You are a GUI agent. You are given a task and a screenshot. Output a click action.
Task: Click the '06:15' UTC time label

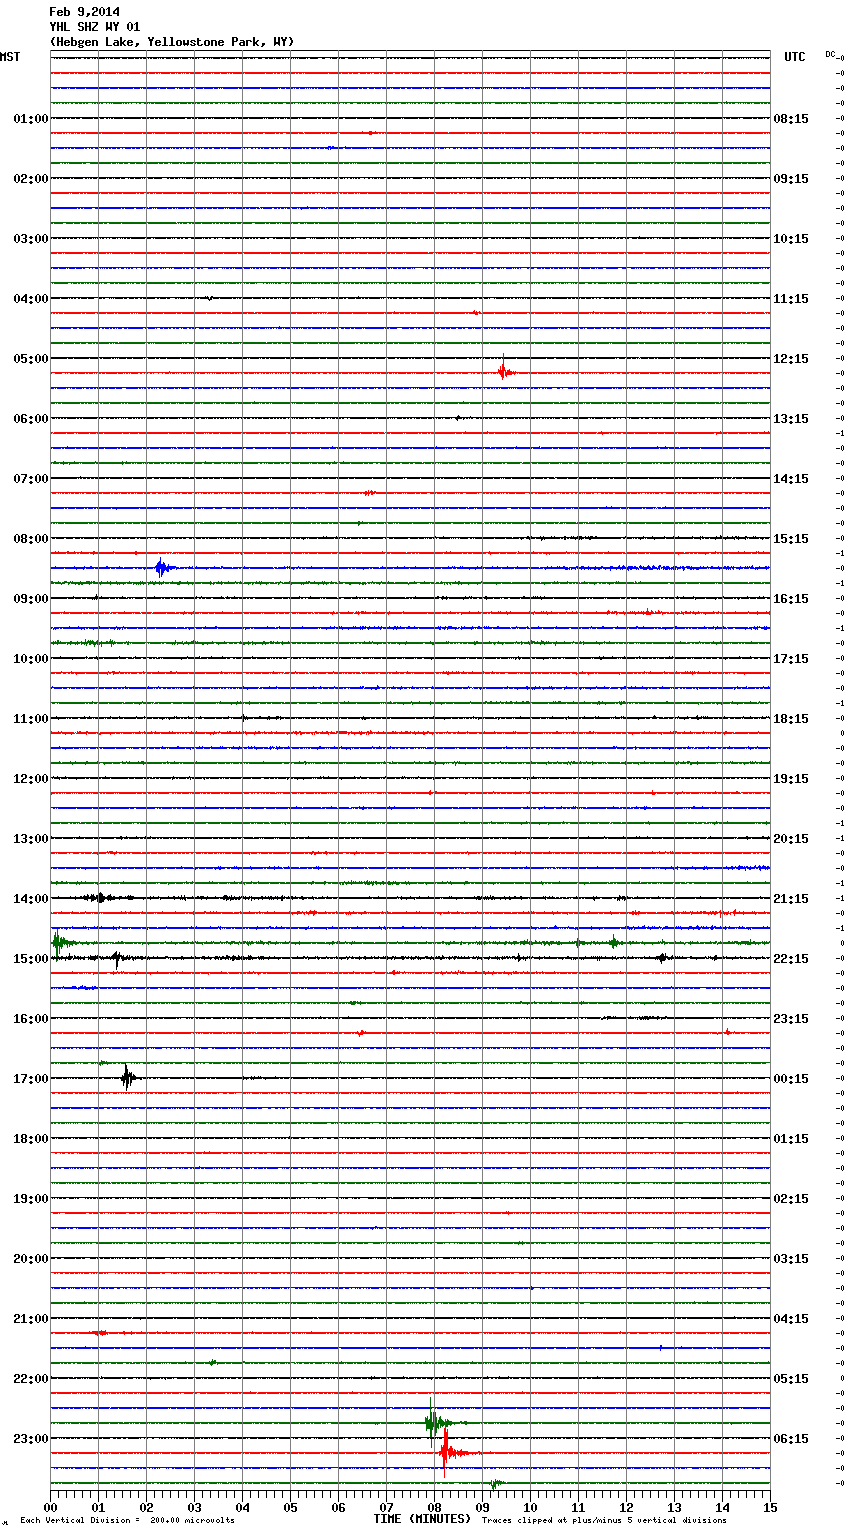pos(791,1439)
